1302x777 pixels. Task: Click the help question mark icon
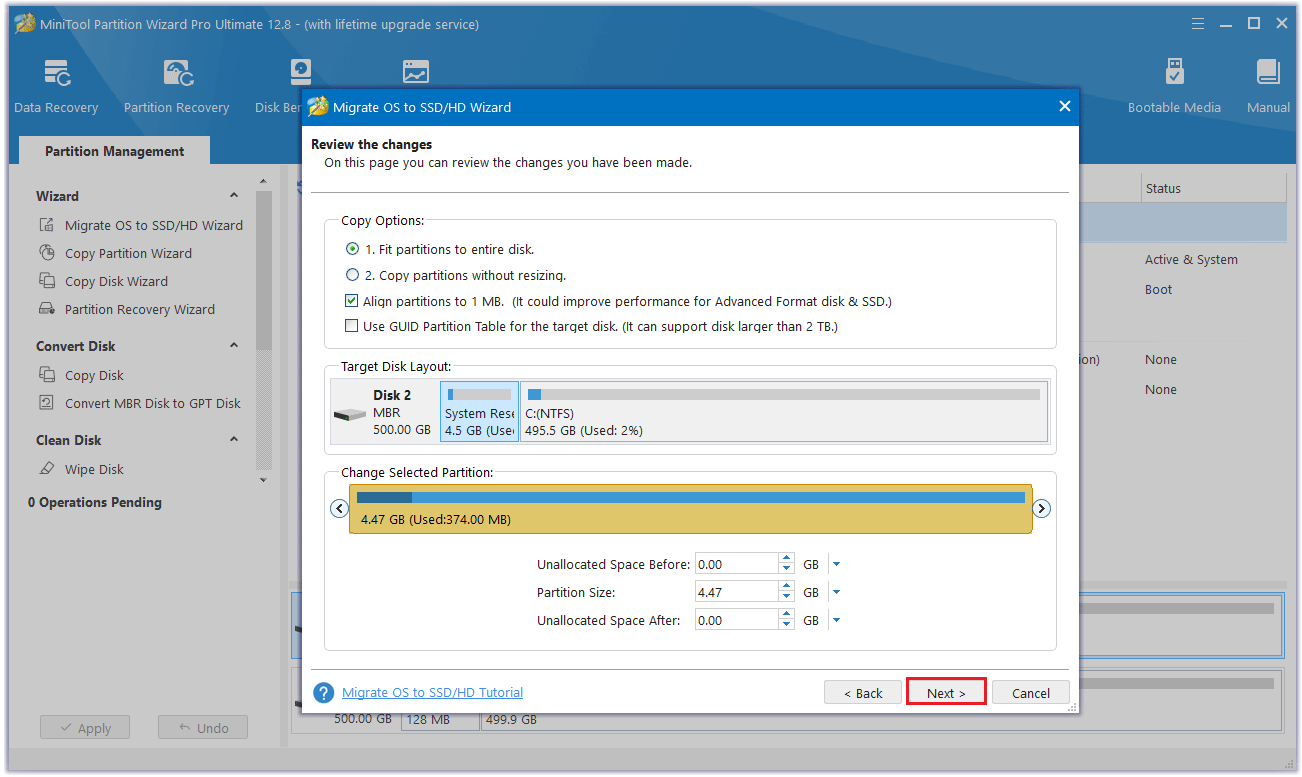coord(323,693)
